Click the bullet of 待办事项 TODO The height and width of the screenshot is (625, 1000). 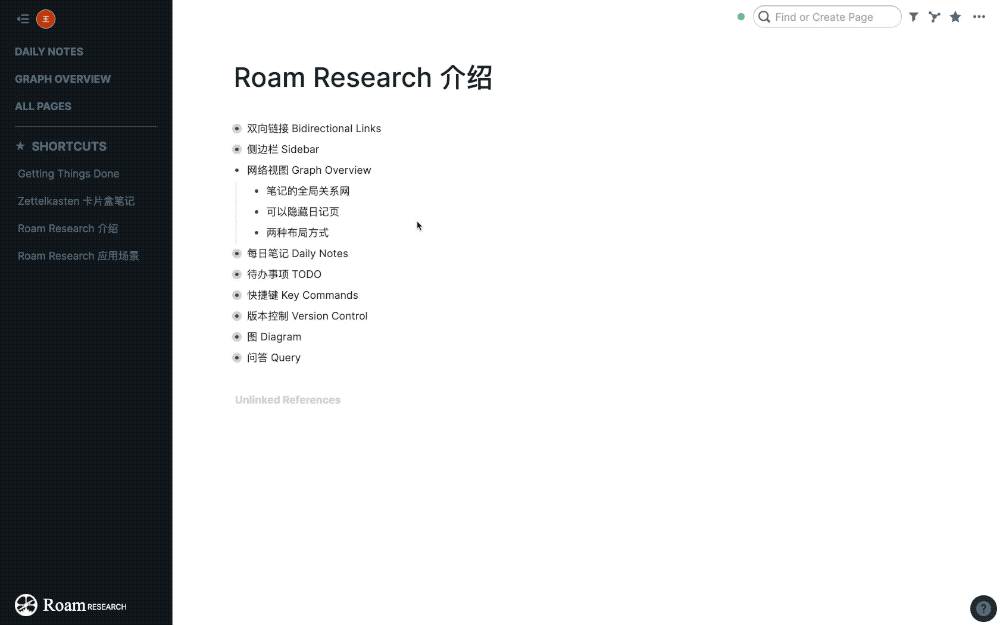237,274
